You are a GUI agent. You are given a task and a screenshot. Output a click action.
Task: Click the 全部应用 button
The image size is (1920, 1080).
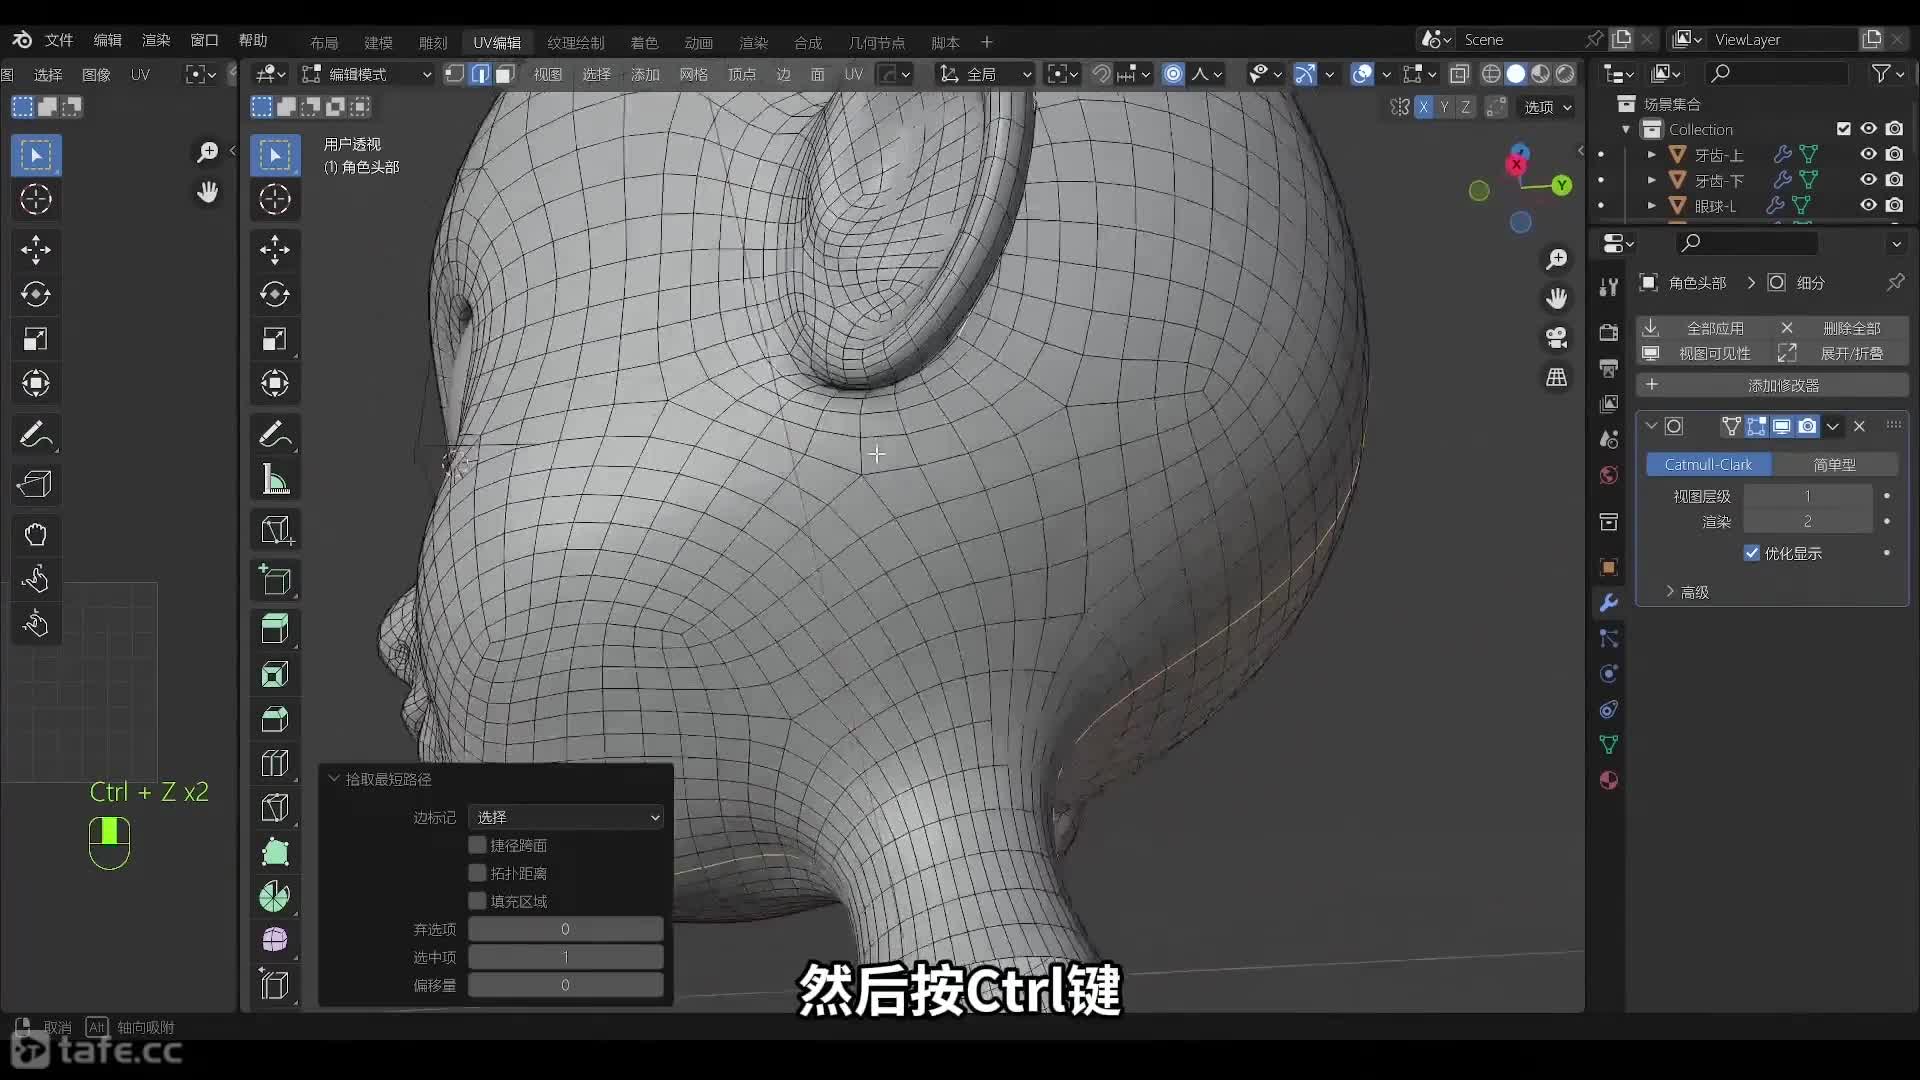pos(1704,328)
